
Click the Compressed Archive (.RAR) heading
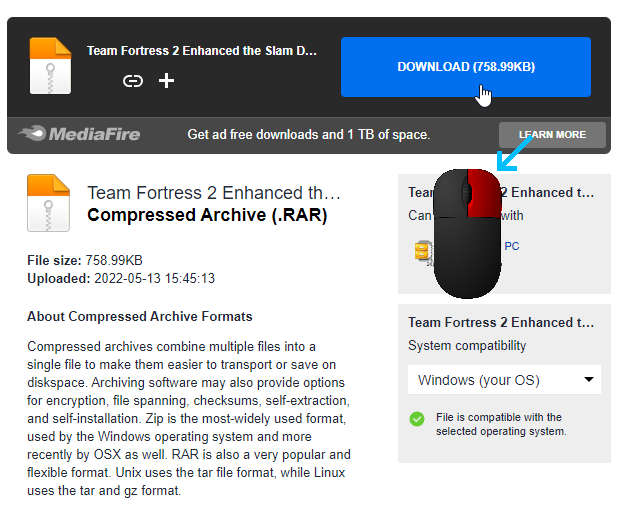pyautogui.click(x=207, y=215)
